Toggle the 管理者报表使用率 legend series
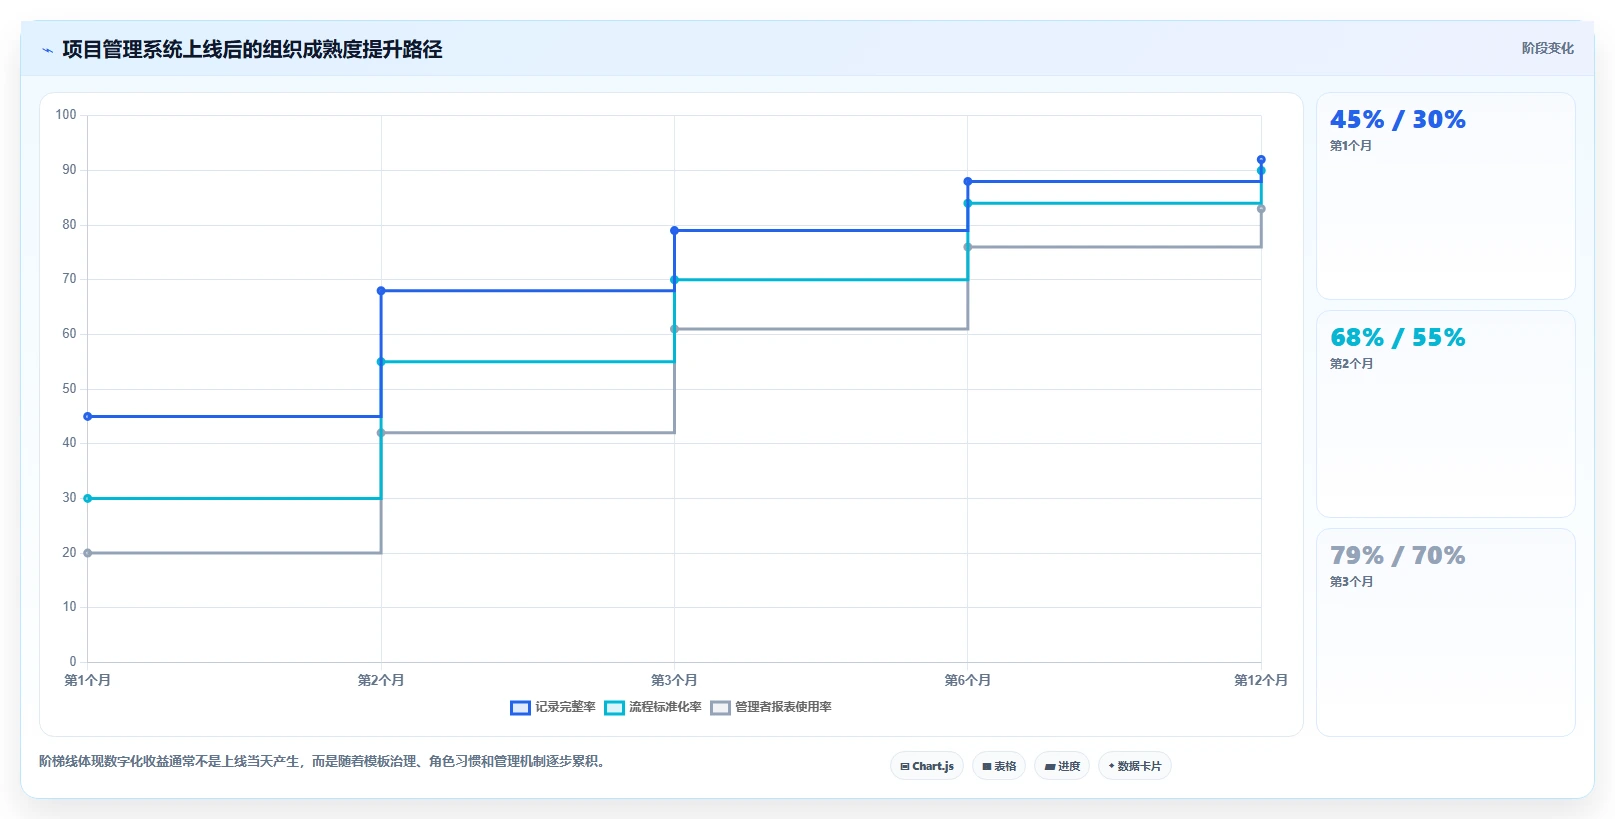This screenshot has width=1615, height=819. (771, 707)
